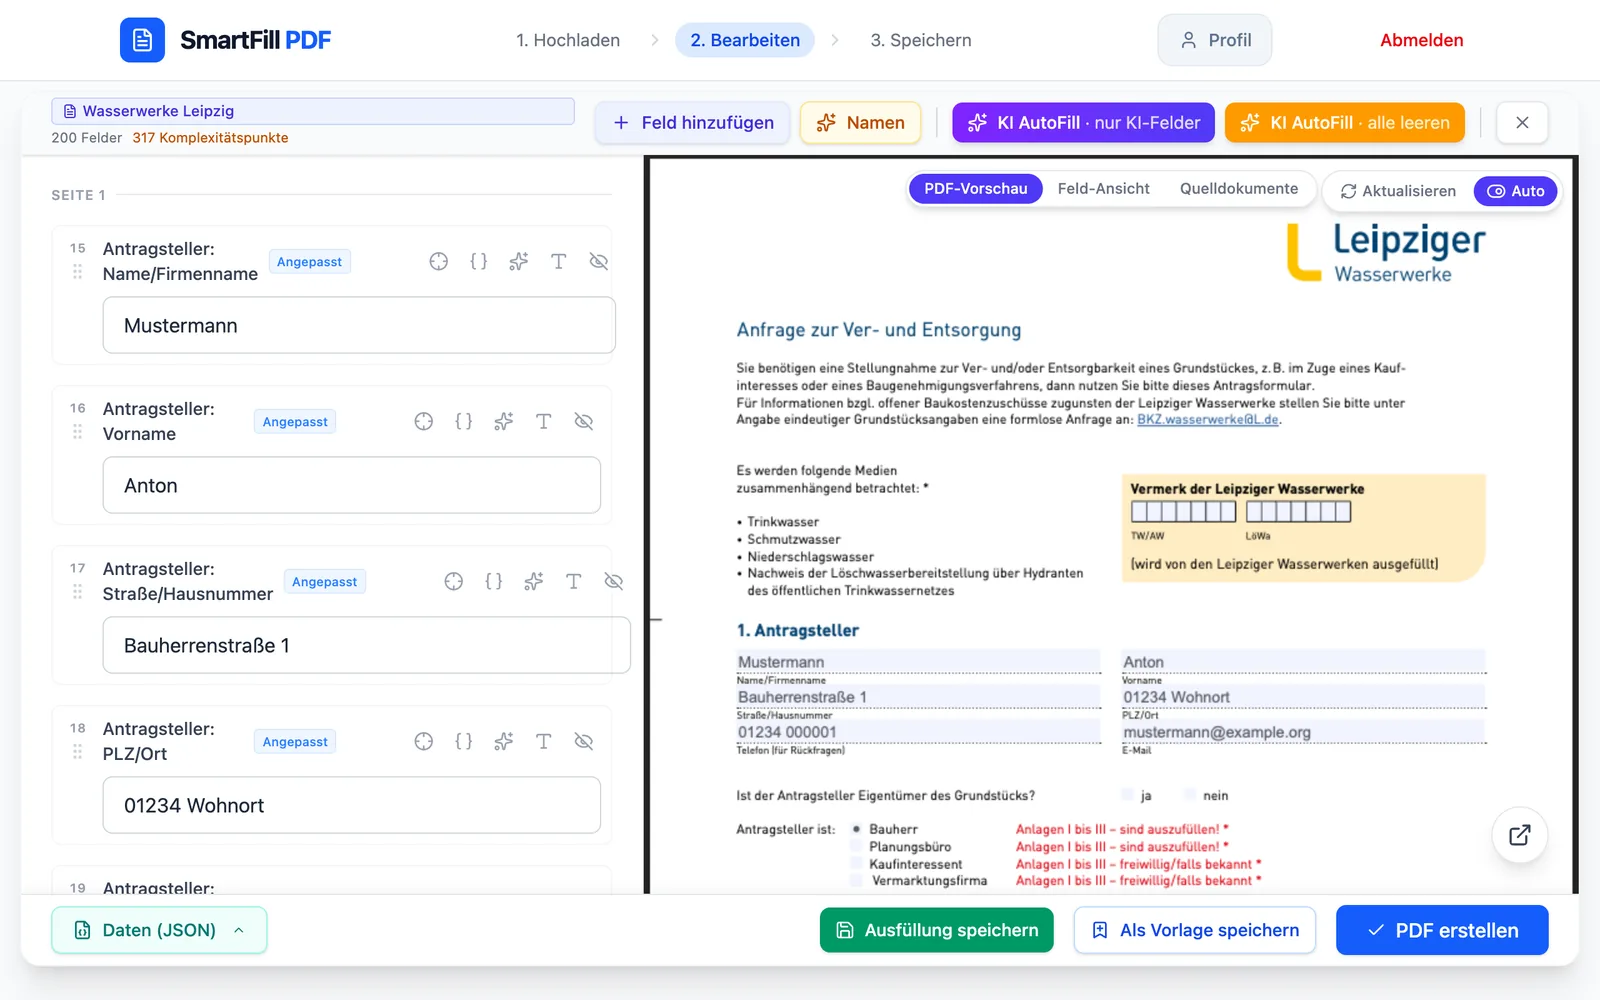Go to step 3. Speichern
The height and width of the screenshot is (1000, 1600).
click(x=921, y=40)
